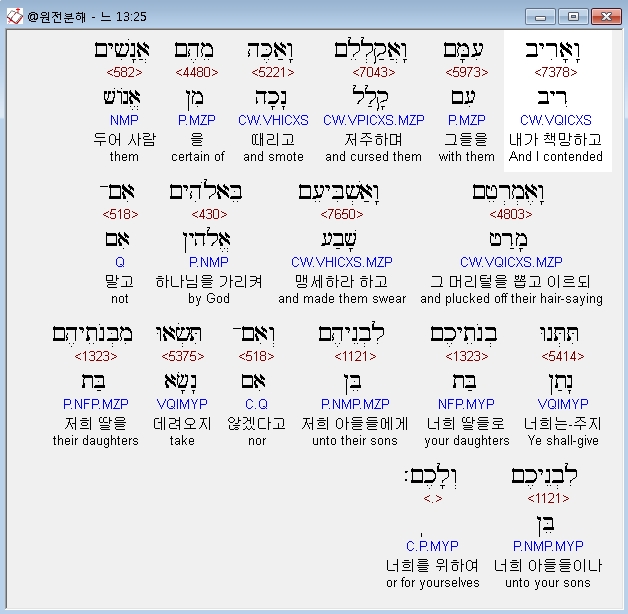The image size is (628, 614).
Task: Click Strong's number <582>
Action: point(124,72)
